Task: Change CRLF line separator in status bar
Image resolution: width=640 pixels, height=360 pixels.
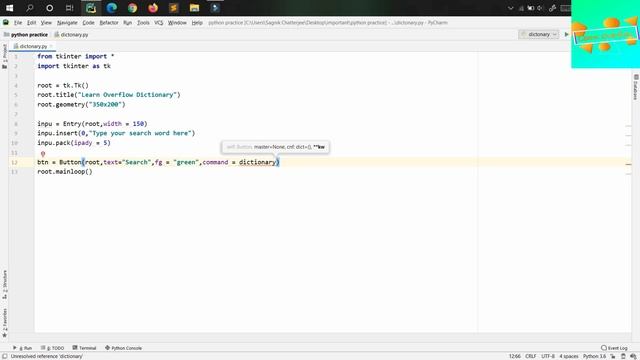Action: point(531,356)
